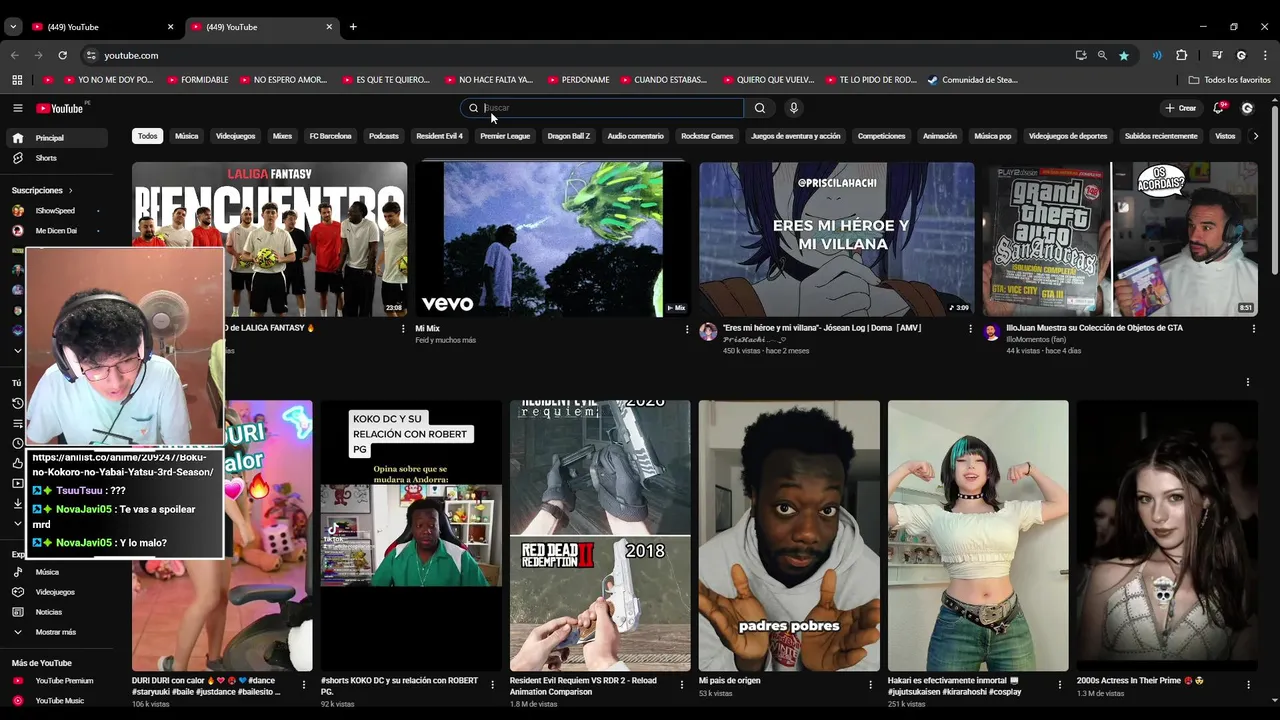Select the Audio comentario chip
Viewport: 1280px width, 720px height.
636,136
